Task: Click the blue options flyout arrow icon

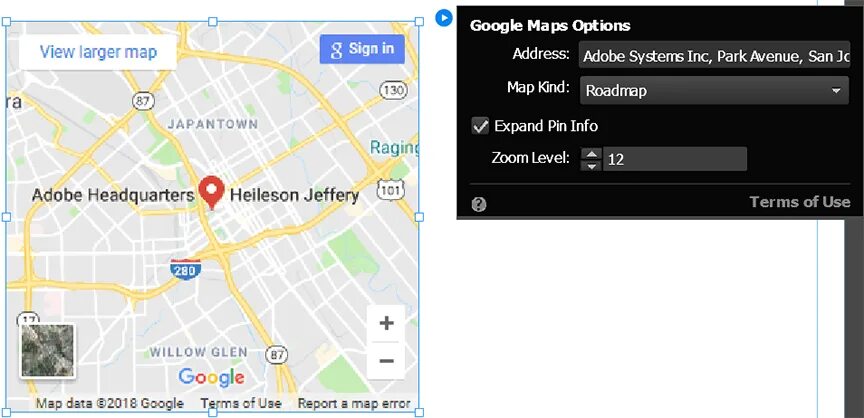Action: coord(444,18)
